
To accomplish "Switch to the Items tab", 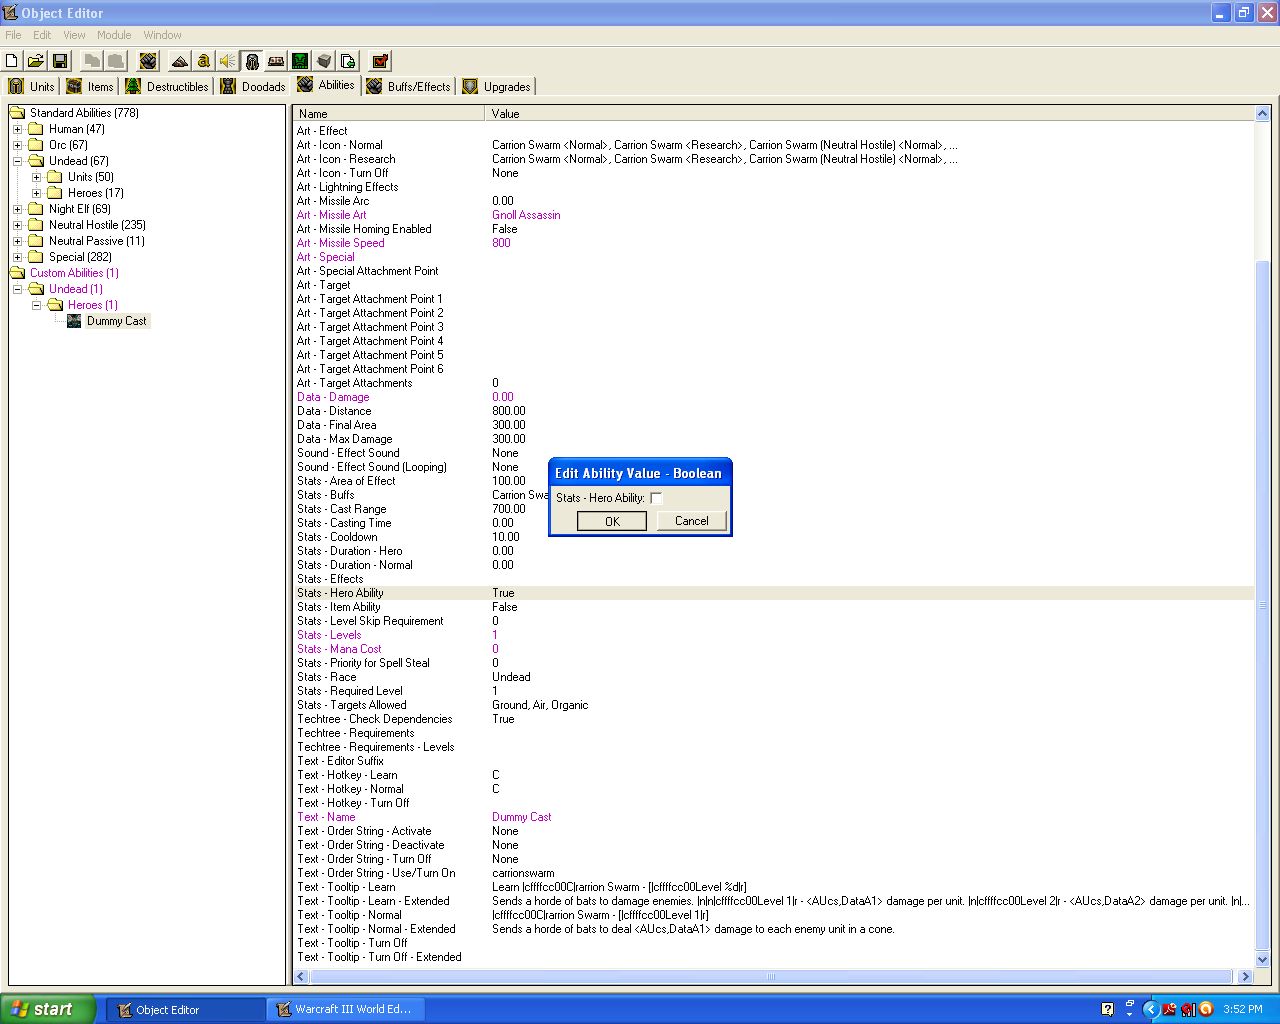I will point(90,87).
